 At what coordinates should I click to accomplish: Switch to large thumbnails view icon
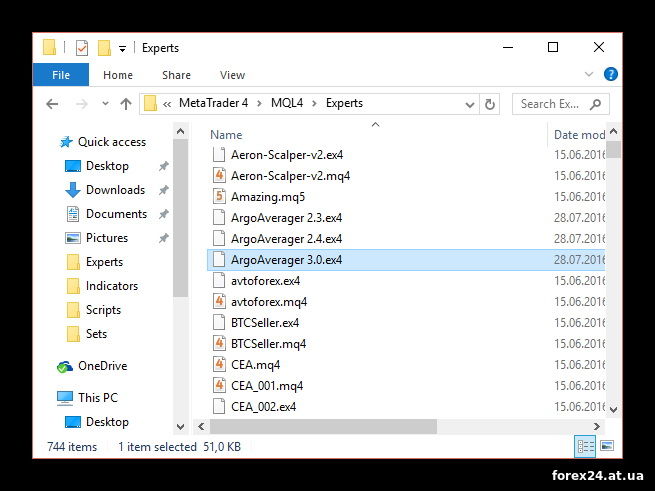point(607,446)
